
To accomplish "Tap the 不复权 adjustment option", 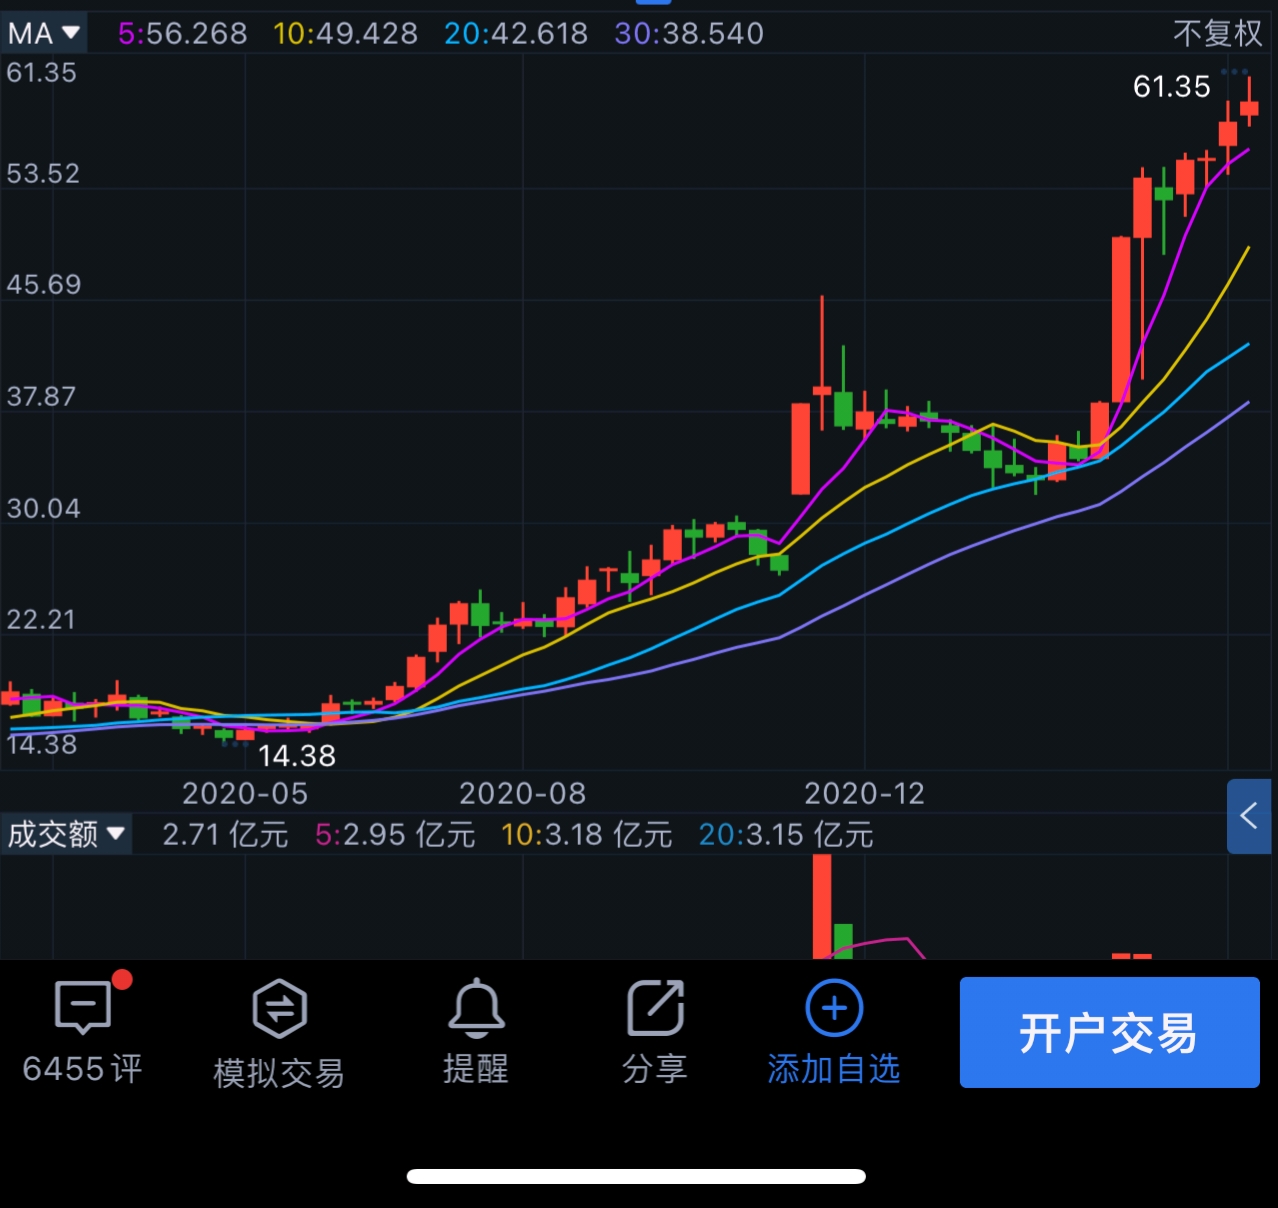I will point(1217,33).
